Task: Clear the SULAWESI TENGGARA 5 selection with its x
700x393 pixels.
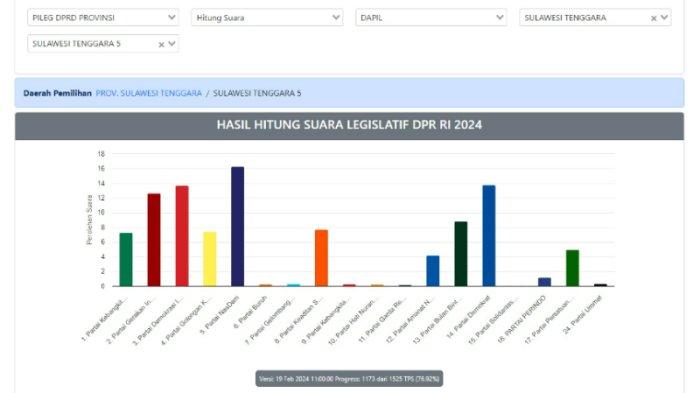Action: click(x=161, y=45)
